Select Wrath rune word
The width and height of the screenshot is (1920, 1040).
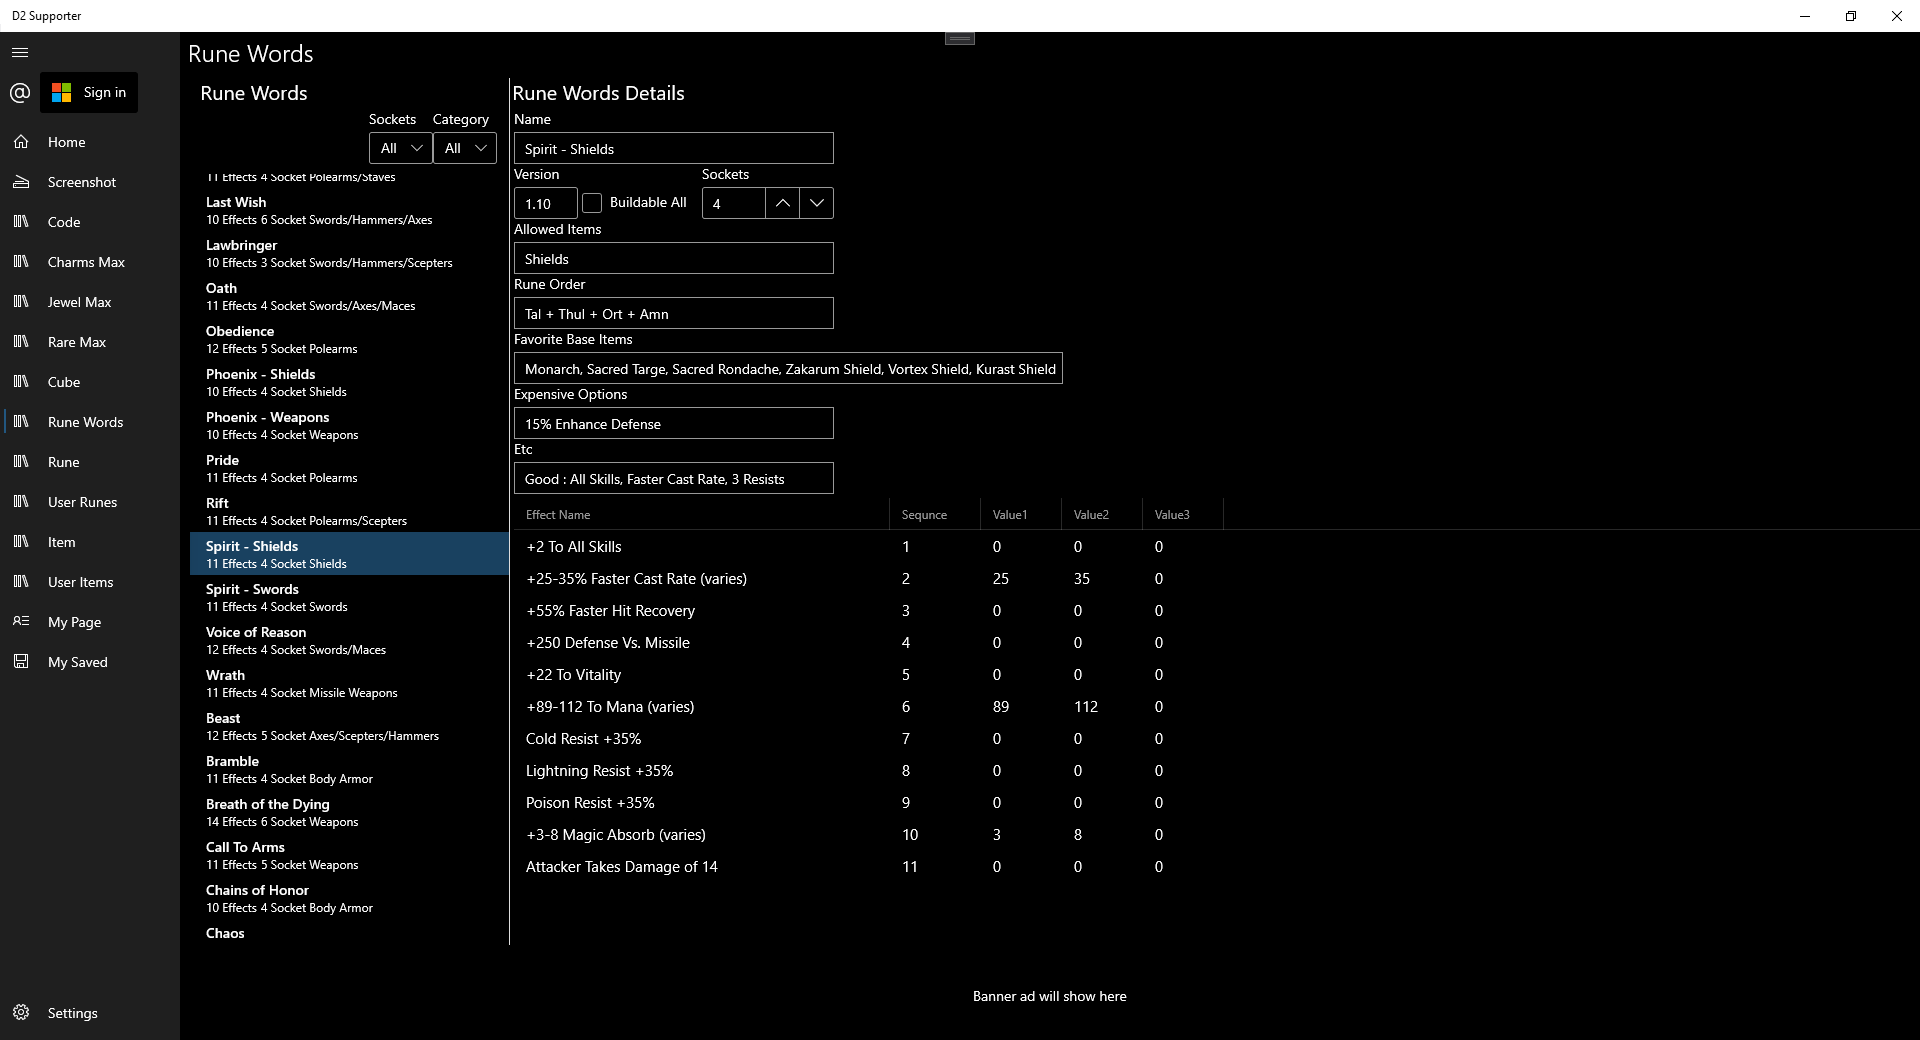point(349,683)
